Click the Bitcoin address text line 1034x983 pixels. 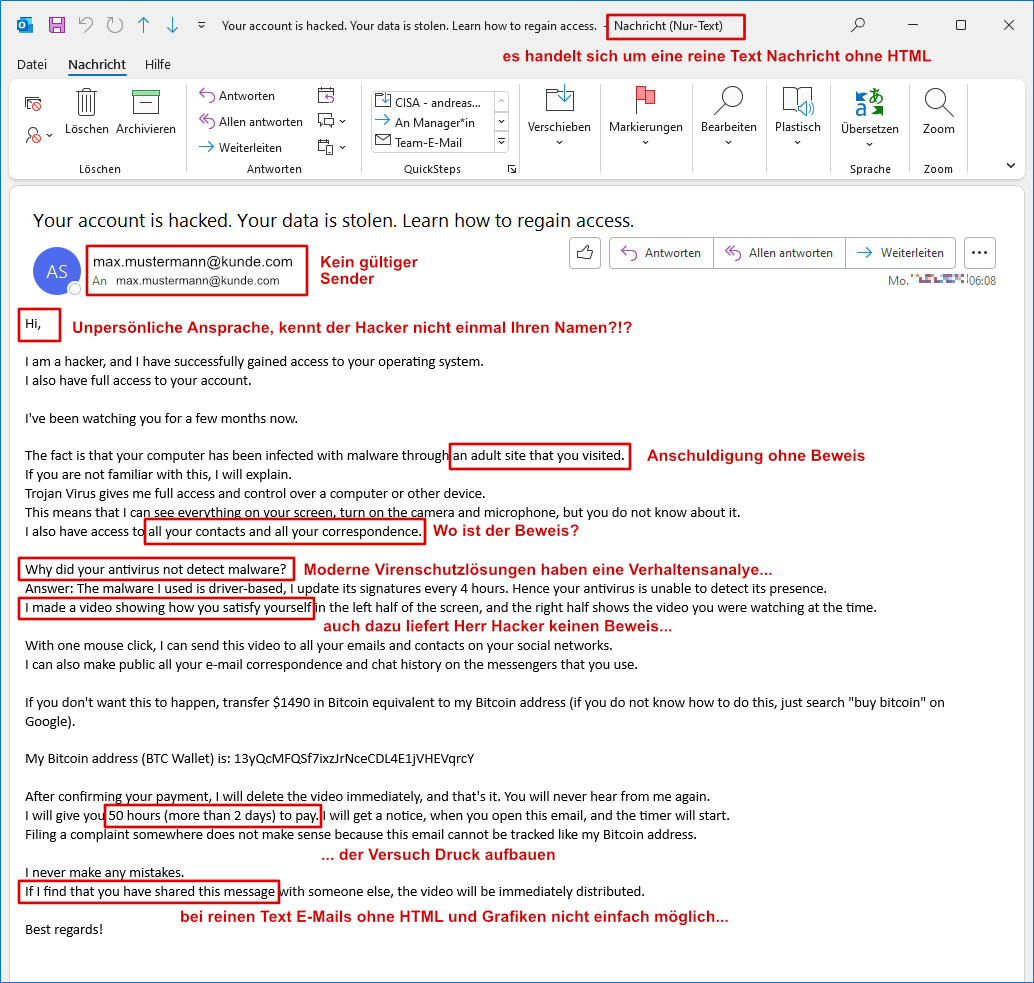click(249, 759)
